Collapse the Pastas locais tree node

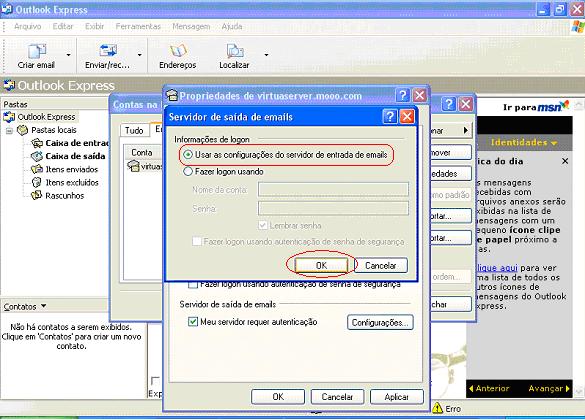pos(9,131)
